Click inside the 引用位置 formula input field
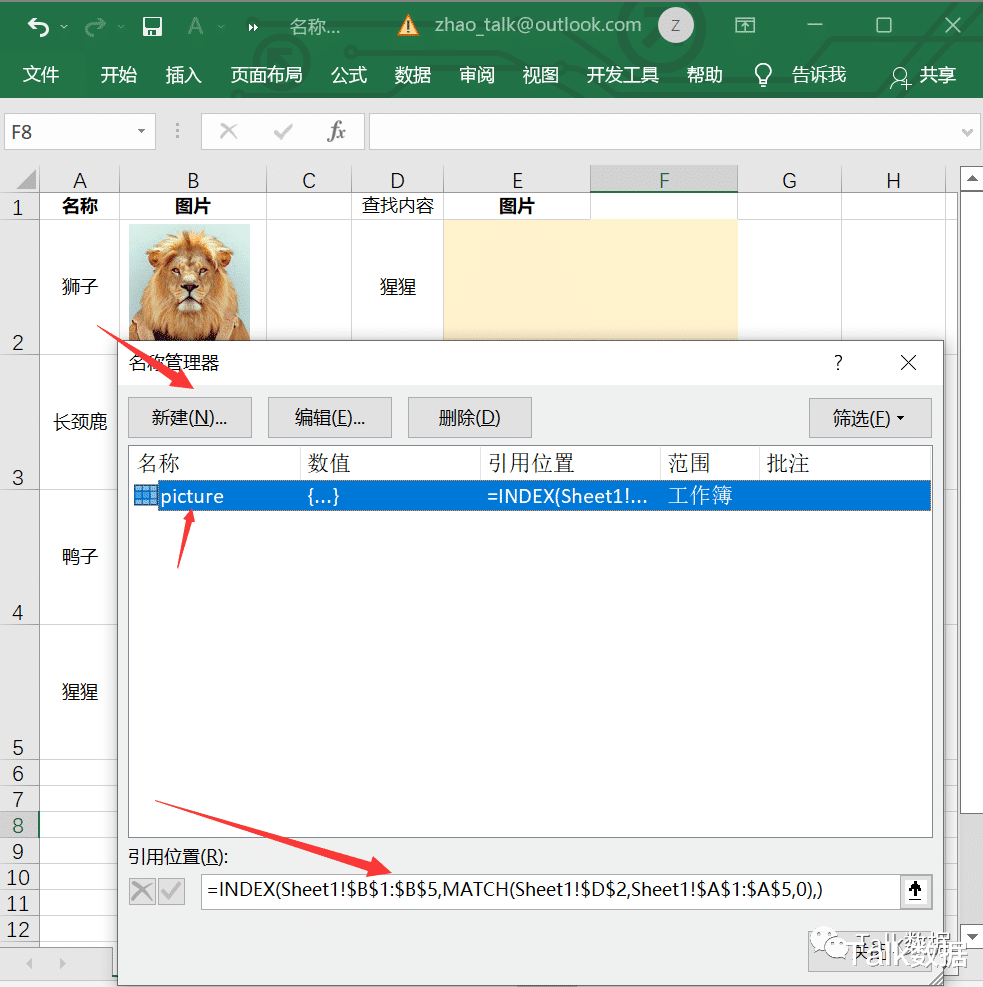This screenshot has width=983, height=987. pos(550,891)
